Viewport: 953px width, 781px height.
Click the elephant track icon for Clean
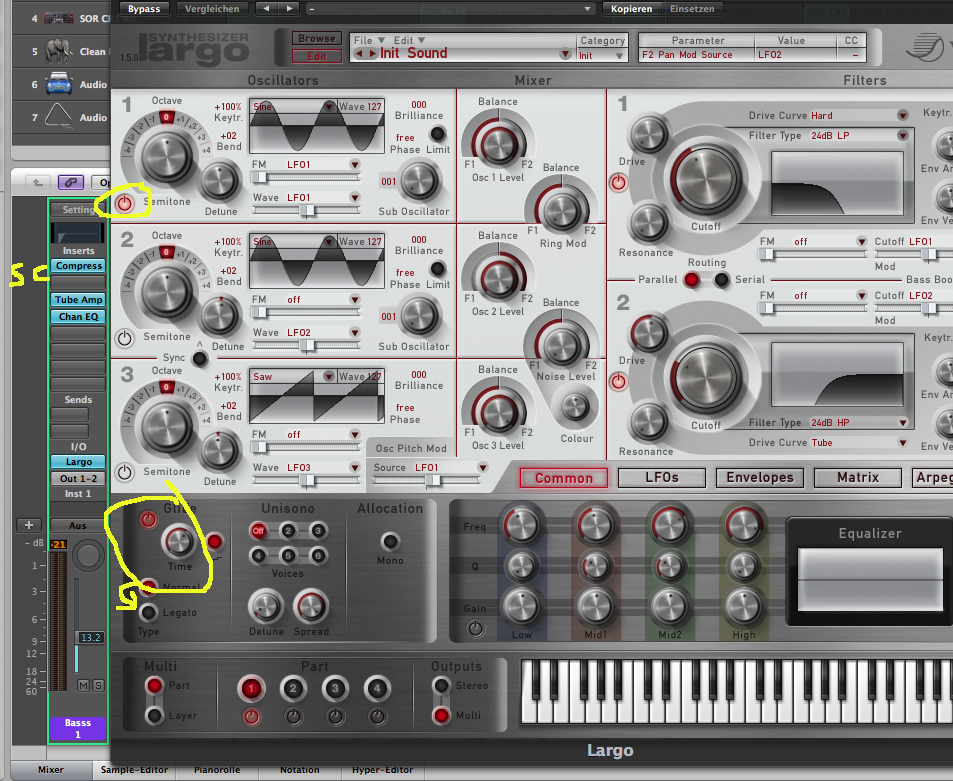click(x=59, y=51)
